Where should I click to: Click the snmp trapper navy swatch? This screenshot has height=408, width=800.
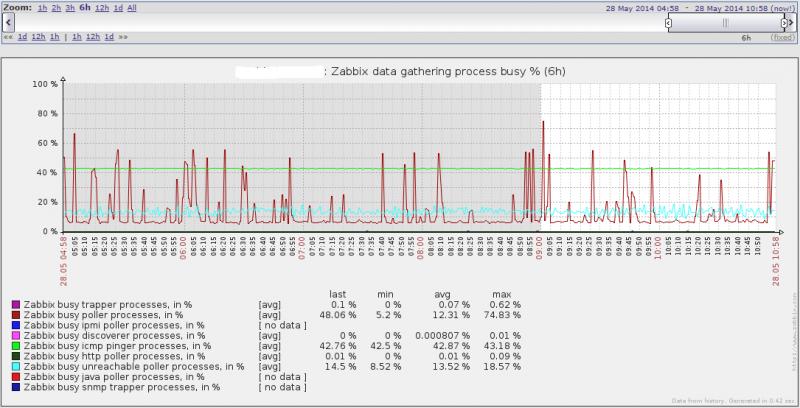16,387
